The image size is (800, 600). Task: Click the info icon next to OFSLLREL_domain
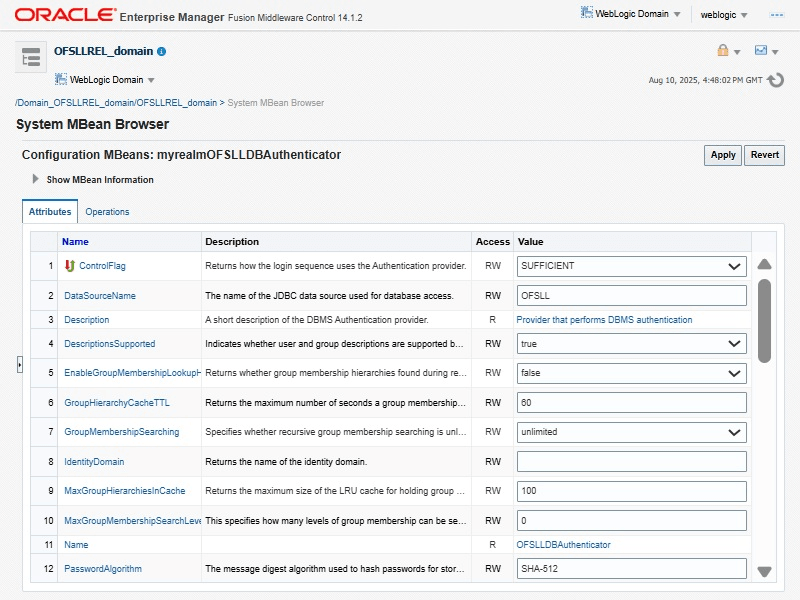[x=161, y=51]
